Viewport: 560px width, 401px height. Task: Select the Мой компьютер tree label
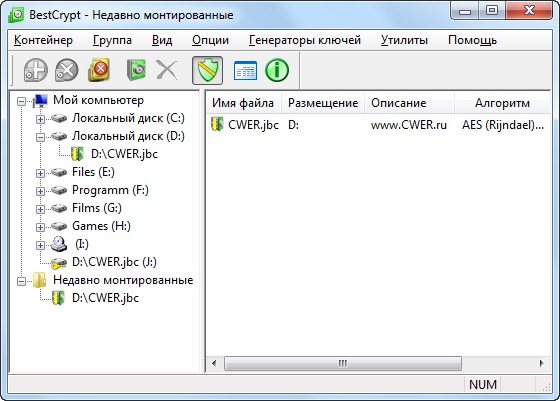[x=98, y=100]
